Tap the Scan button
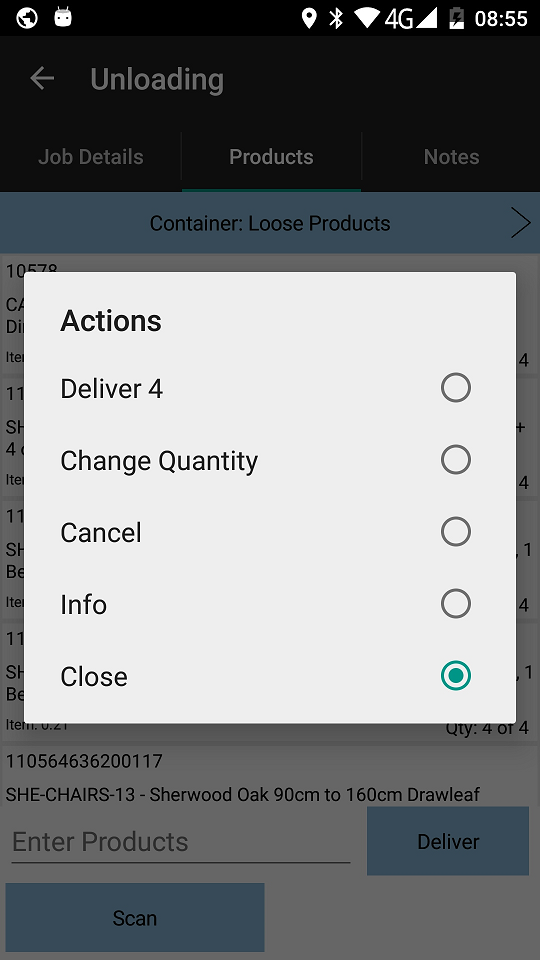 (135, 917)
